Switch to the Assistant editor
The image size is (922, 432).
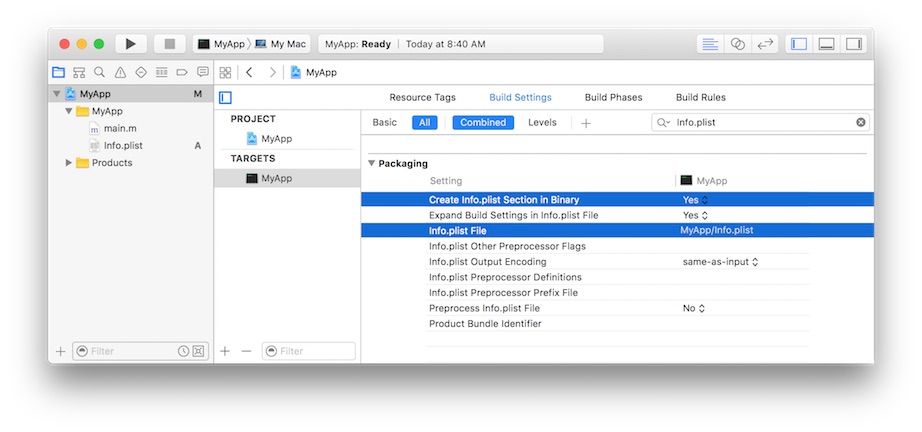point(737,44)
